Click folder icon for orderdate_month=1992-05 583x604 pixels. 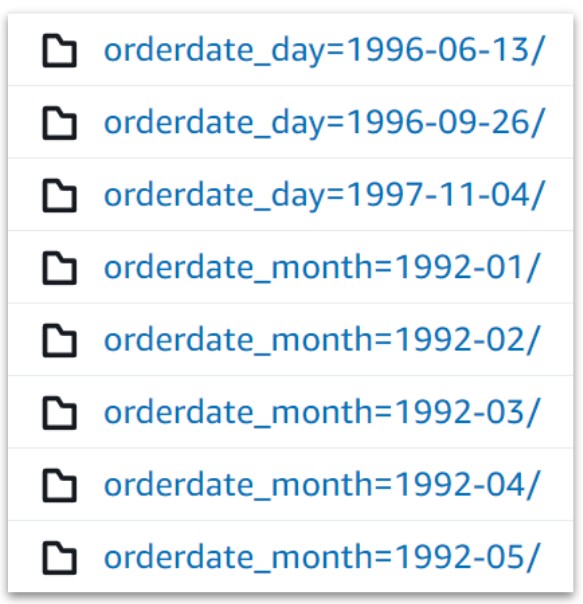tap(59, 557)
